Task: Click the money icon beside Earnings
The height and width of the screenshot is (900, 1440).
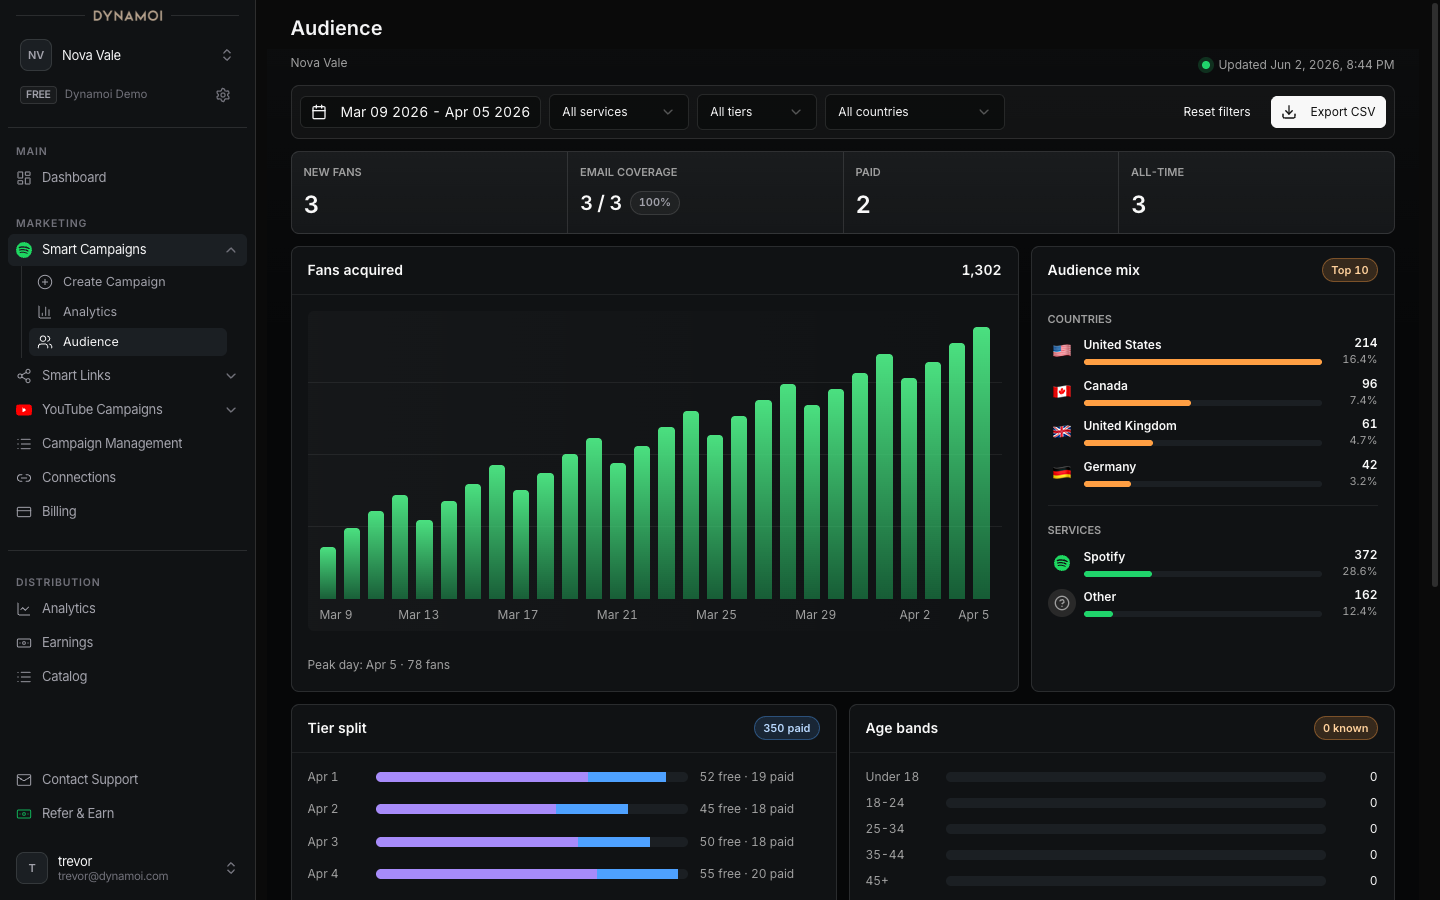Action: [x=24, y=643]
